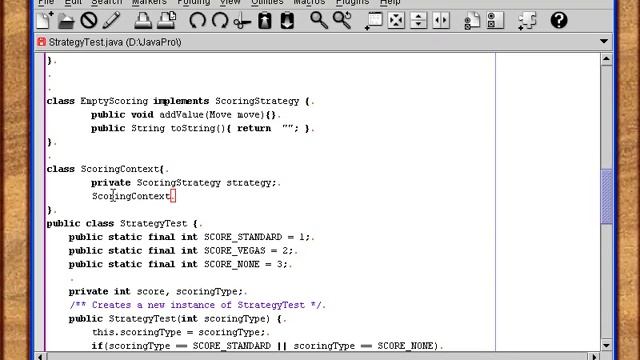
Task: Open Find dialog with magnifier icon
Action: tap(319, 20)
